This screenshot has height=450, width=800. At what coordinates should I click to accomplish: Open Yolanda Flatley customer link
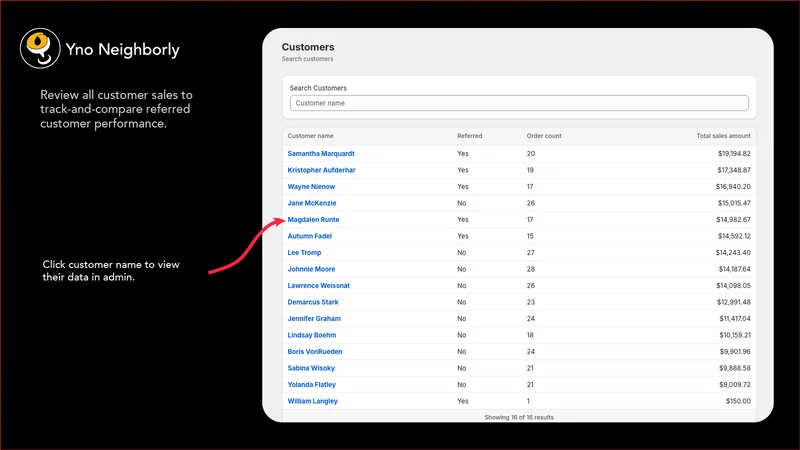pos(312,385)
